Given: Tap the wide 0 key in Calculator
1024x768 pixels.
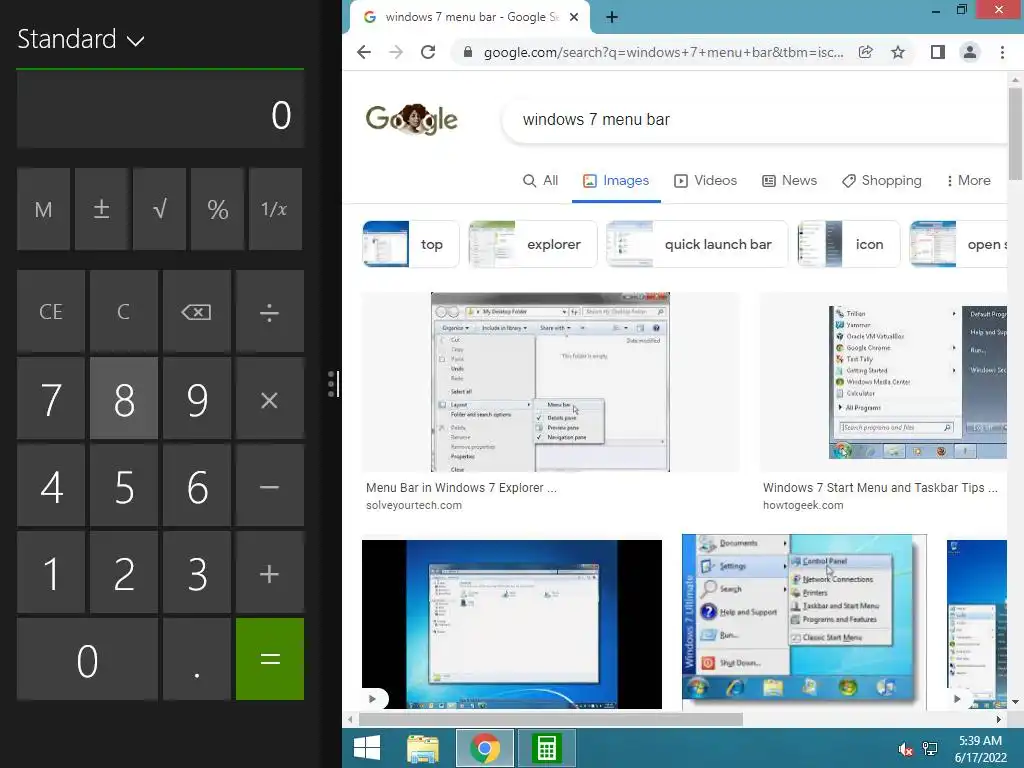Looking at the screenshot, I should tap(88, 659).
